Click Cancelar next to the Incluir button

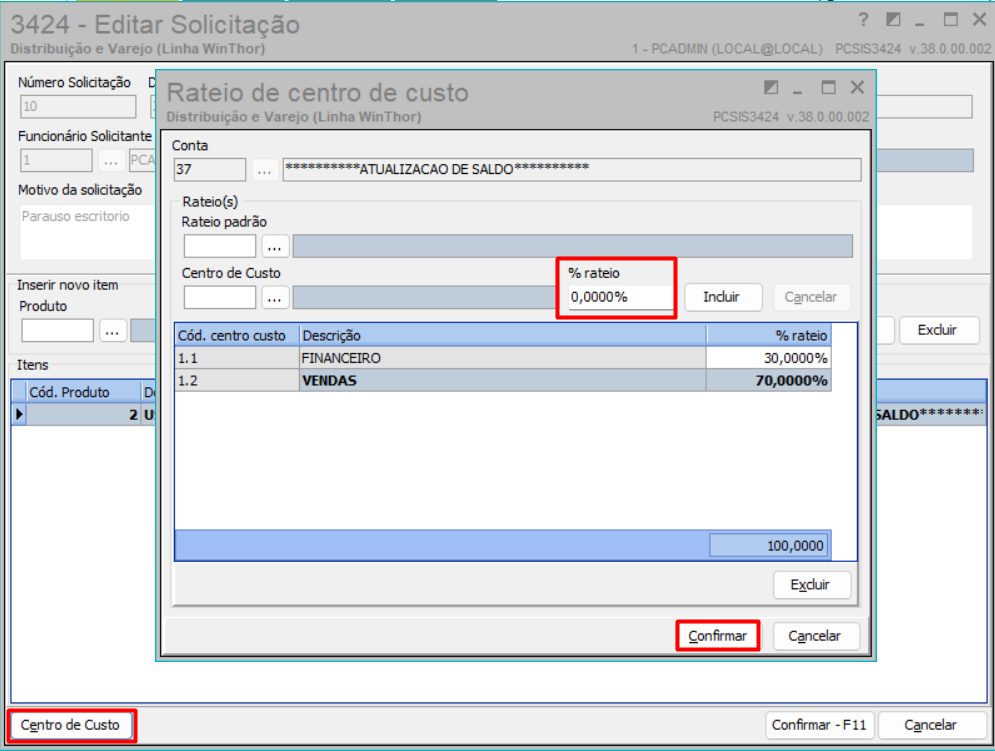point(811,297)
